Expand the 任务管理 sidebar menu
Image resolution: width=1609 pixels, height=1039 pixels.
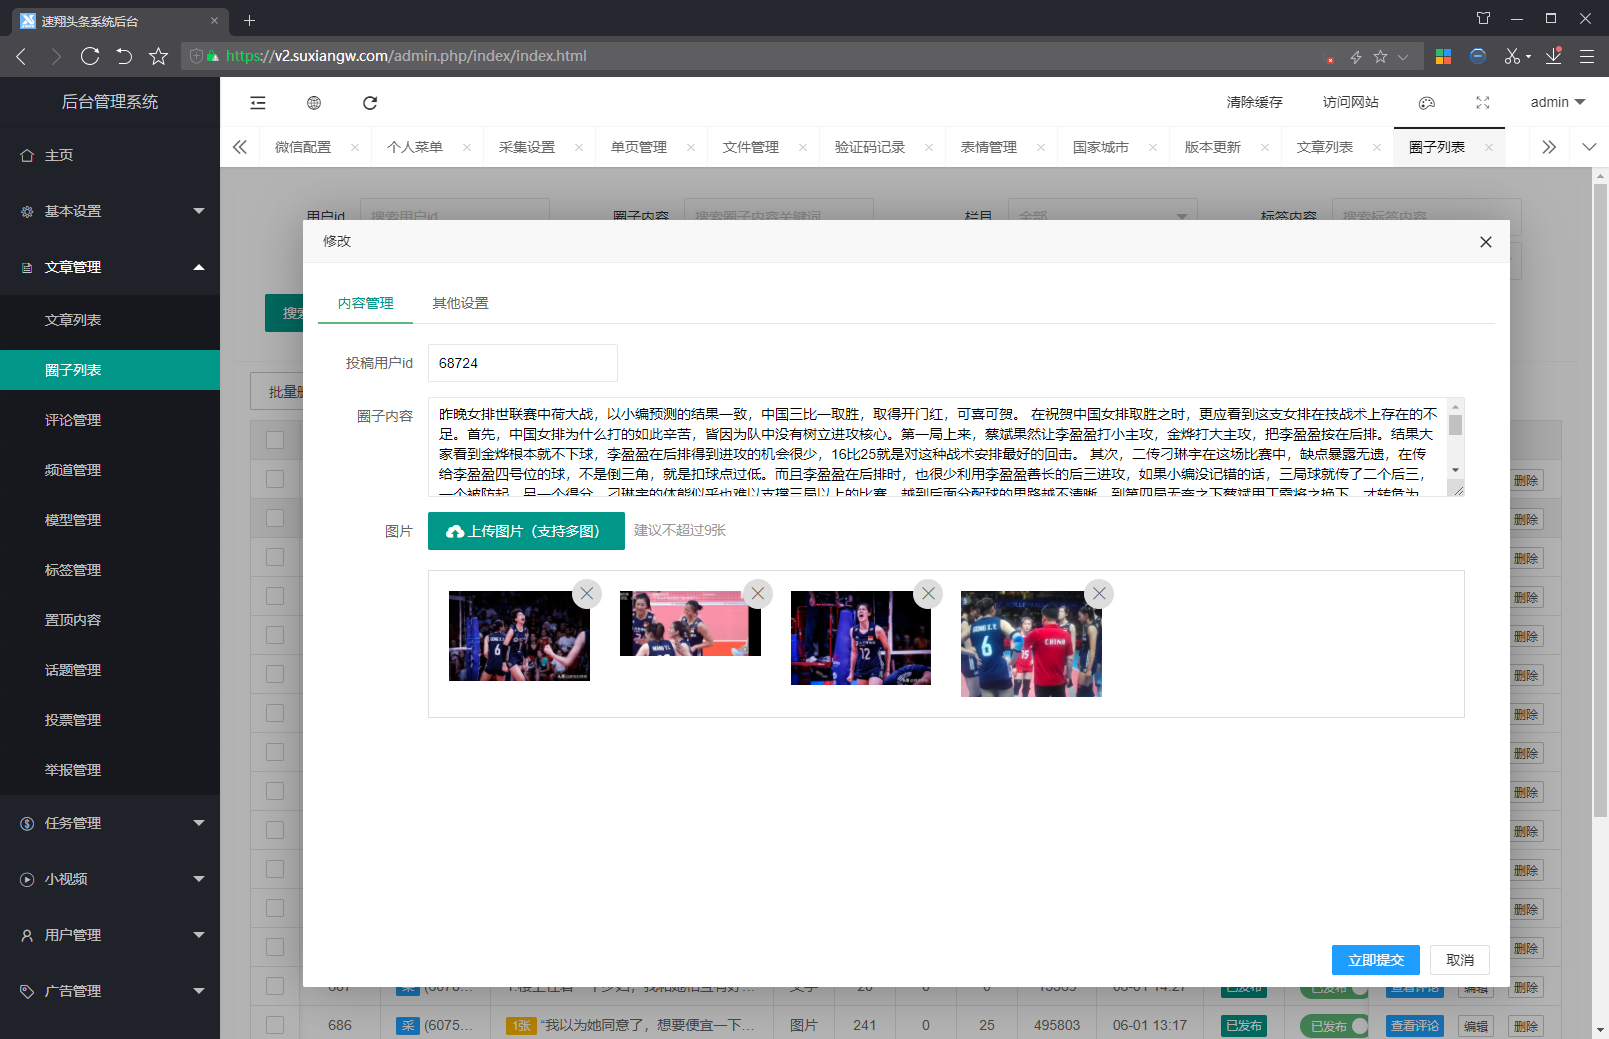click(x=110, y=823)
